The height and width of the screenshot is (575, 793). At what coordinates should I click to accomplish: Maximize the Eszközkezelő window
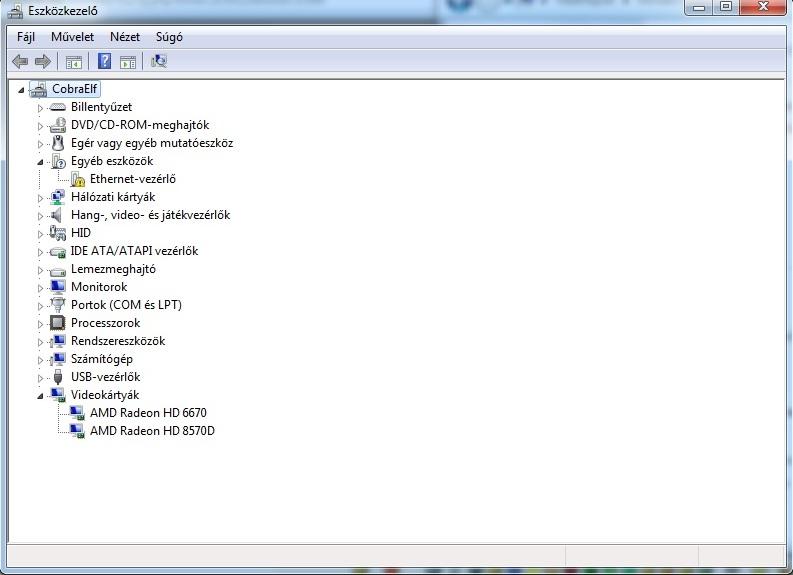coord(726,7)
